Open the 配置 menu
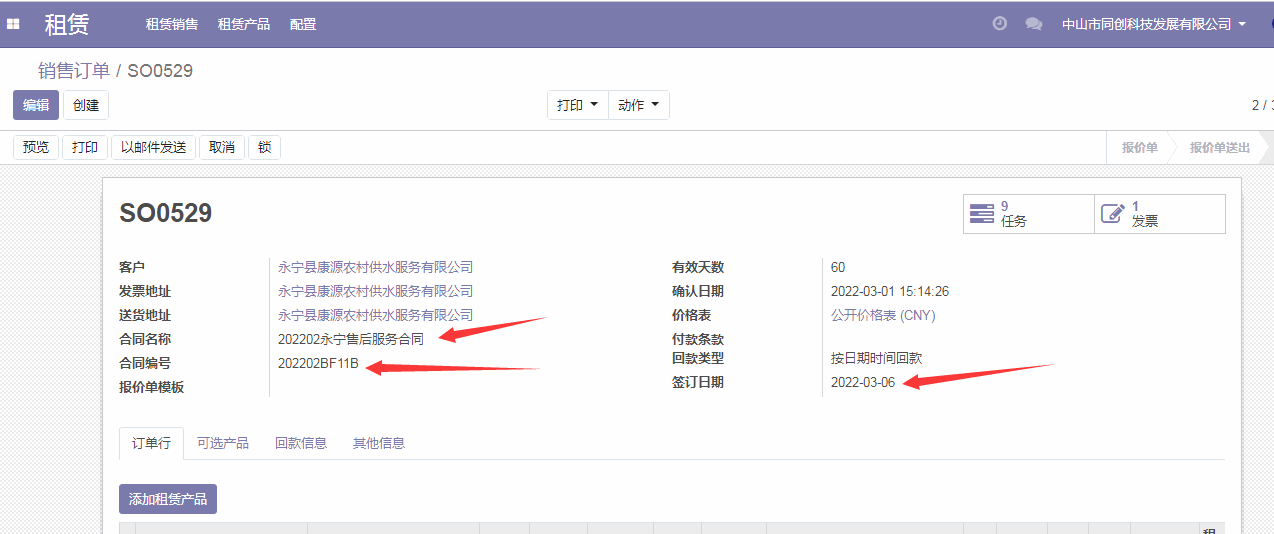 (303, 24)
